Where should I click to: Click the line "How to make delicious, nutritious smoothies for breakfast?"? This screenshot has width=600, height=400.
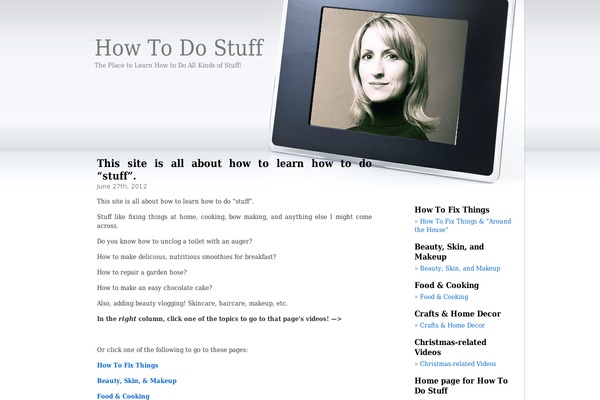pyautogui.click(x=186, y=257)
